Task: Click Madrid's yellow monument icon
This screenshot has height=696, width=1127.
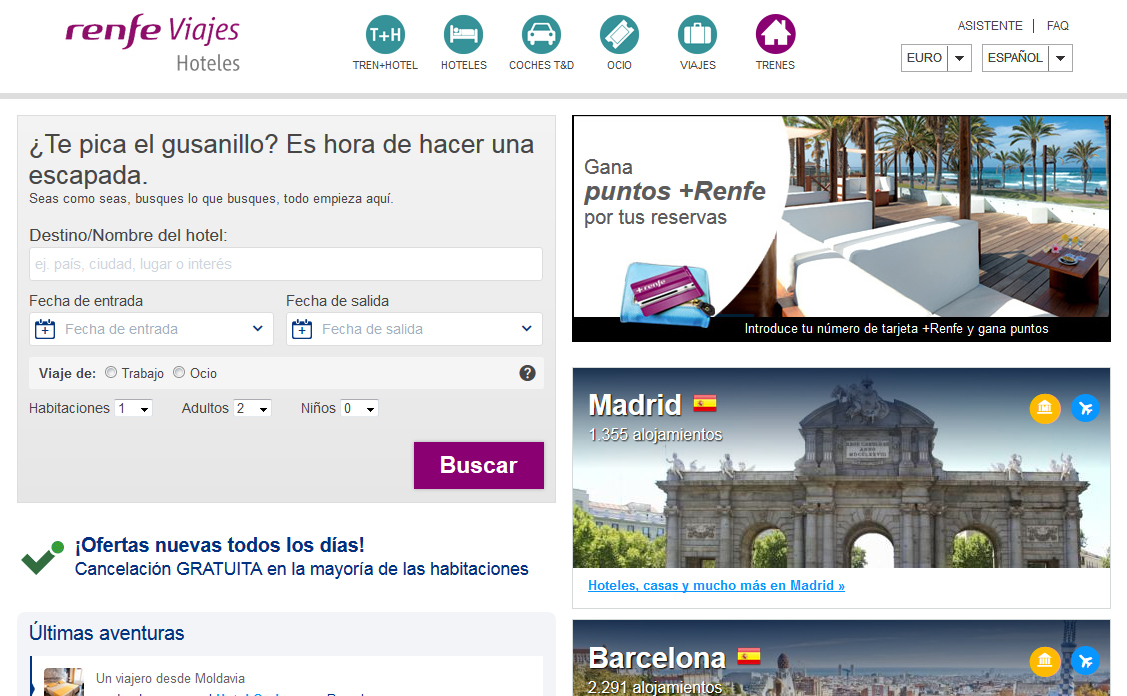Action: 1045,408
